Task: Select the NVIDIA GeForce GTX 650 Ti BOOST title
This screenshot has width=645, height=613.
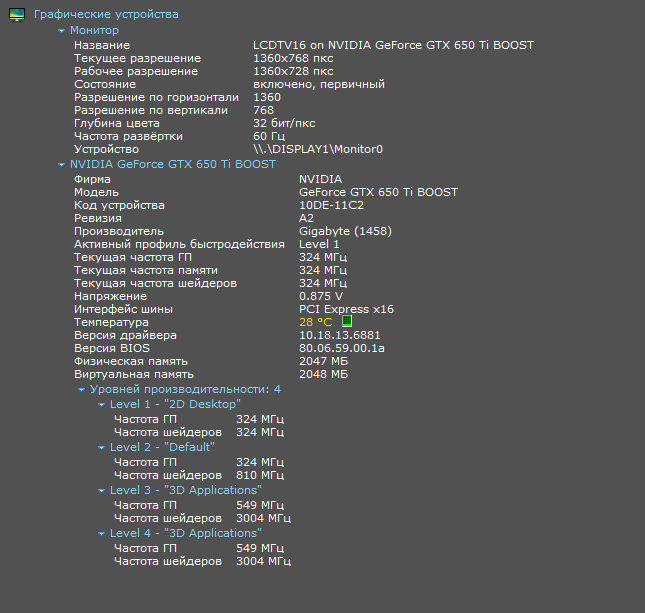Action: coord(172,164)
